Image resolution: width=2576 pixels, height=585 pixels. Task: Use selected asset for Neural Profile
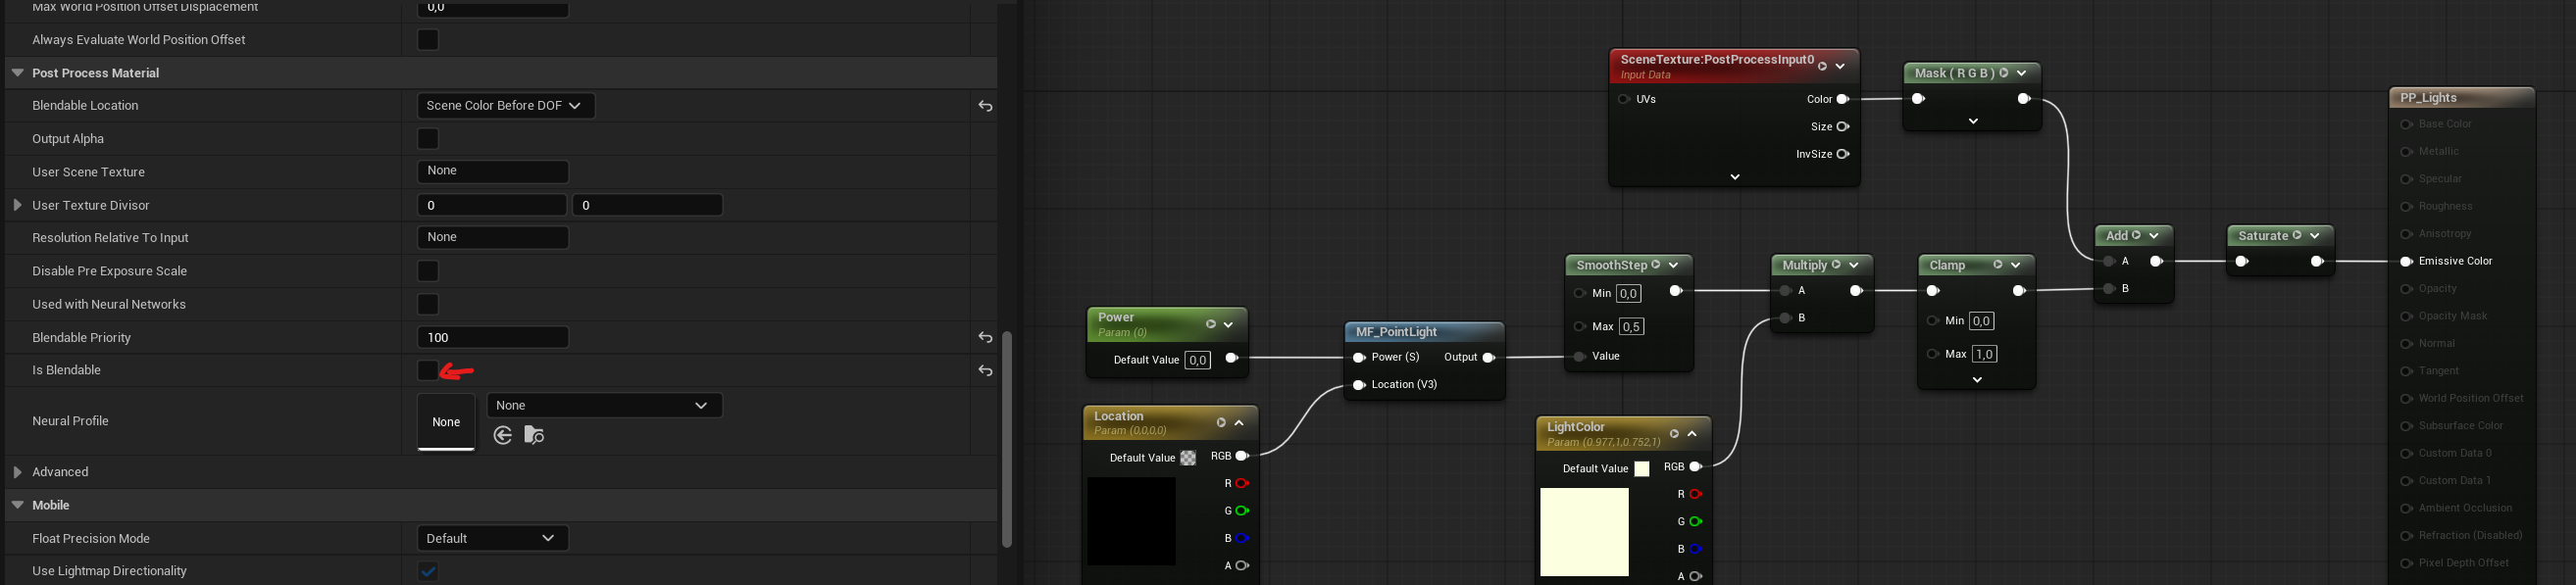coord(503,435)
